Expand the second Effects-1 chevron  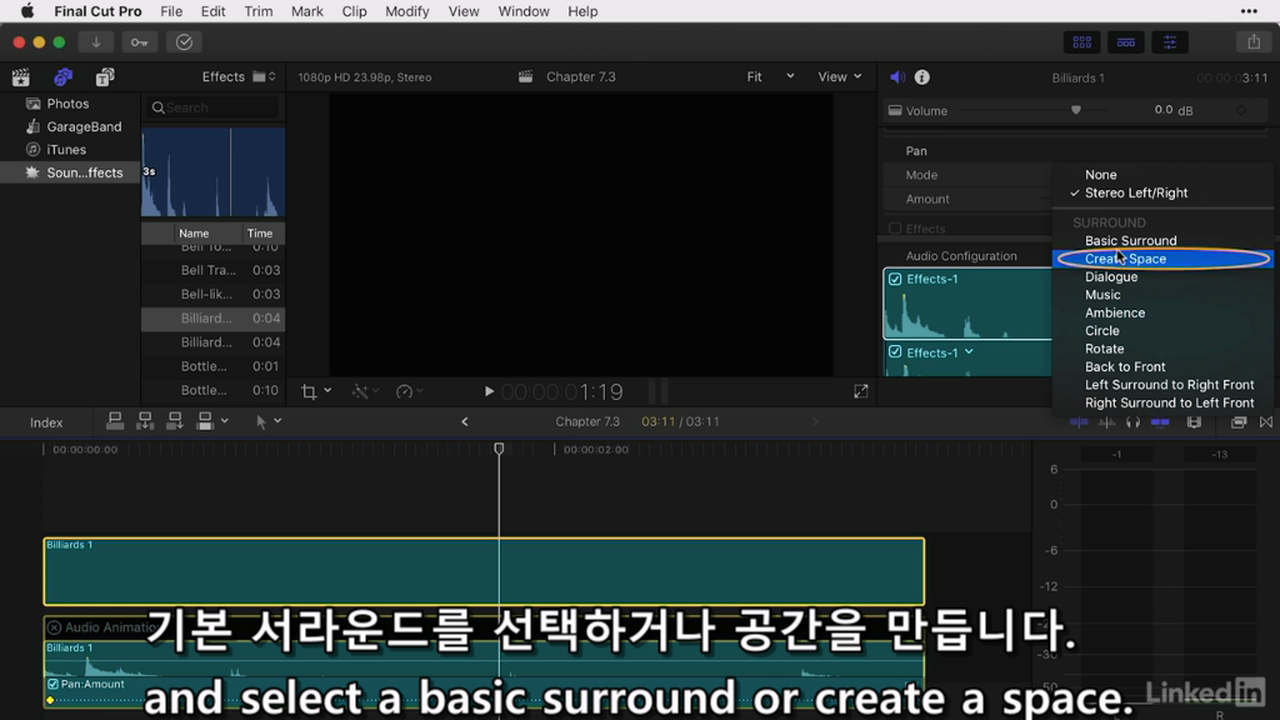tap(968, 352)
